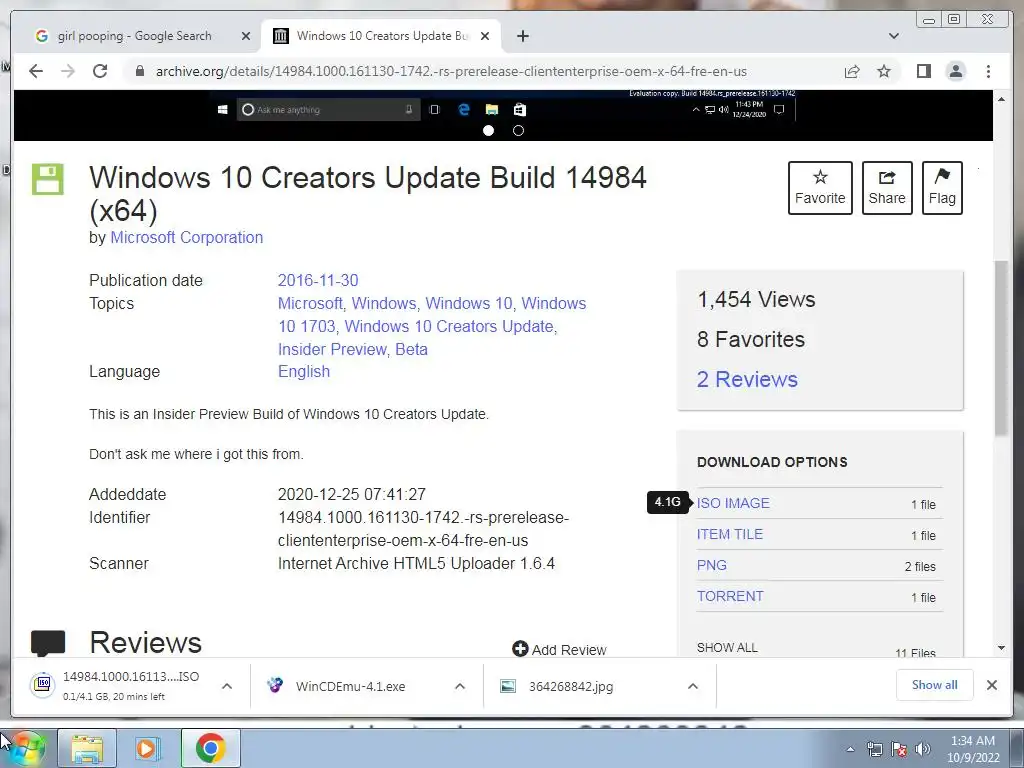The height and width of the screenshot is (768, 1024).
Task: Click the Reviews speech bubble icon
Action: pyautogui.click(x=48, y=643)
